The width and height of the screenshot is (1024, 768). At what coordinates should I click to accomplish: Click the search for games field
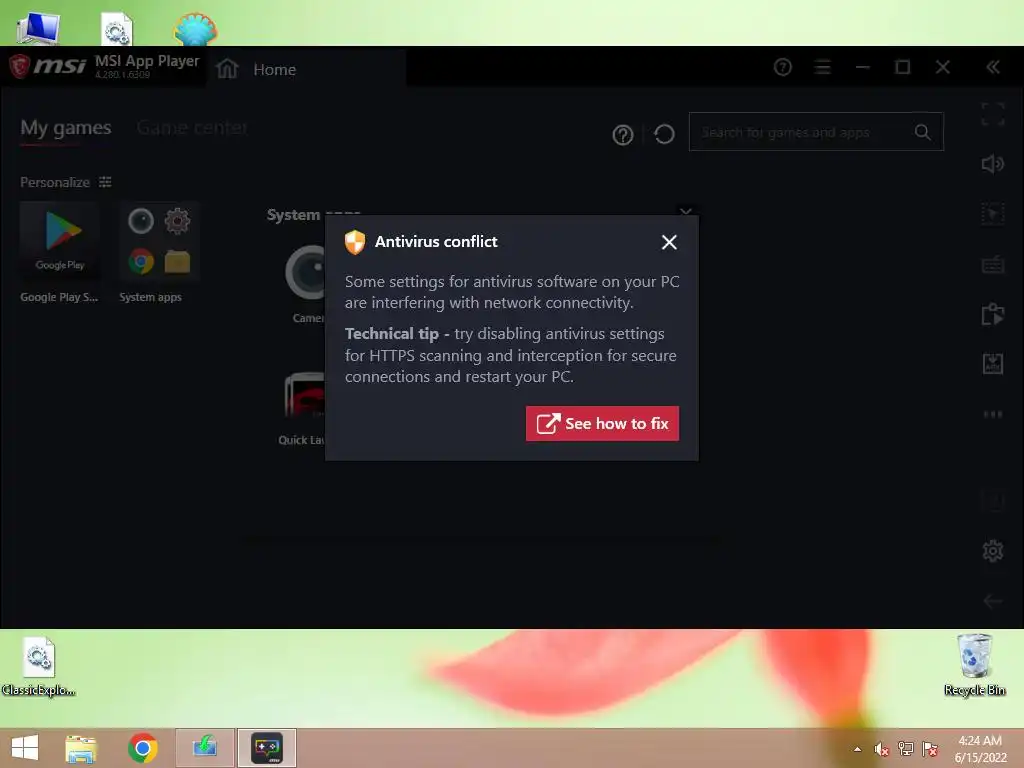point(816,132)
